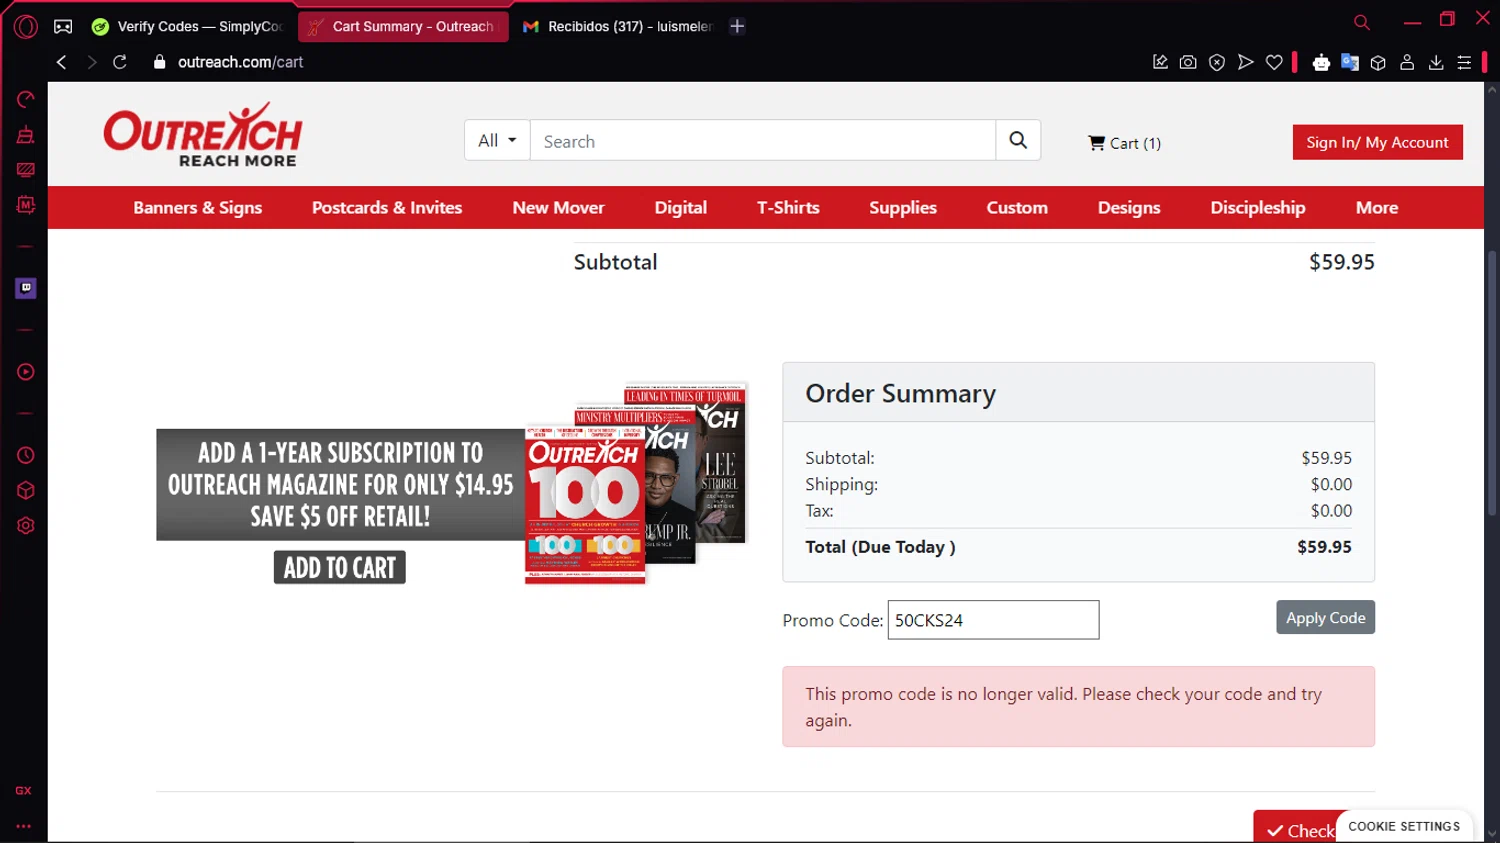The width and height of the screenshot is (1500, 843).
Task: Open Google Translate extension icon
Action: [1350, 62]
